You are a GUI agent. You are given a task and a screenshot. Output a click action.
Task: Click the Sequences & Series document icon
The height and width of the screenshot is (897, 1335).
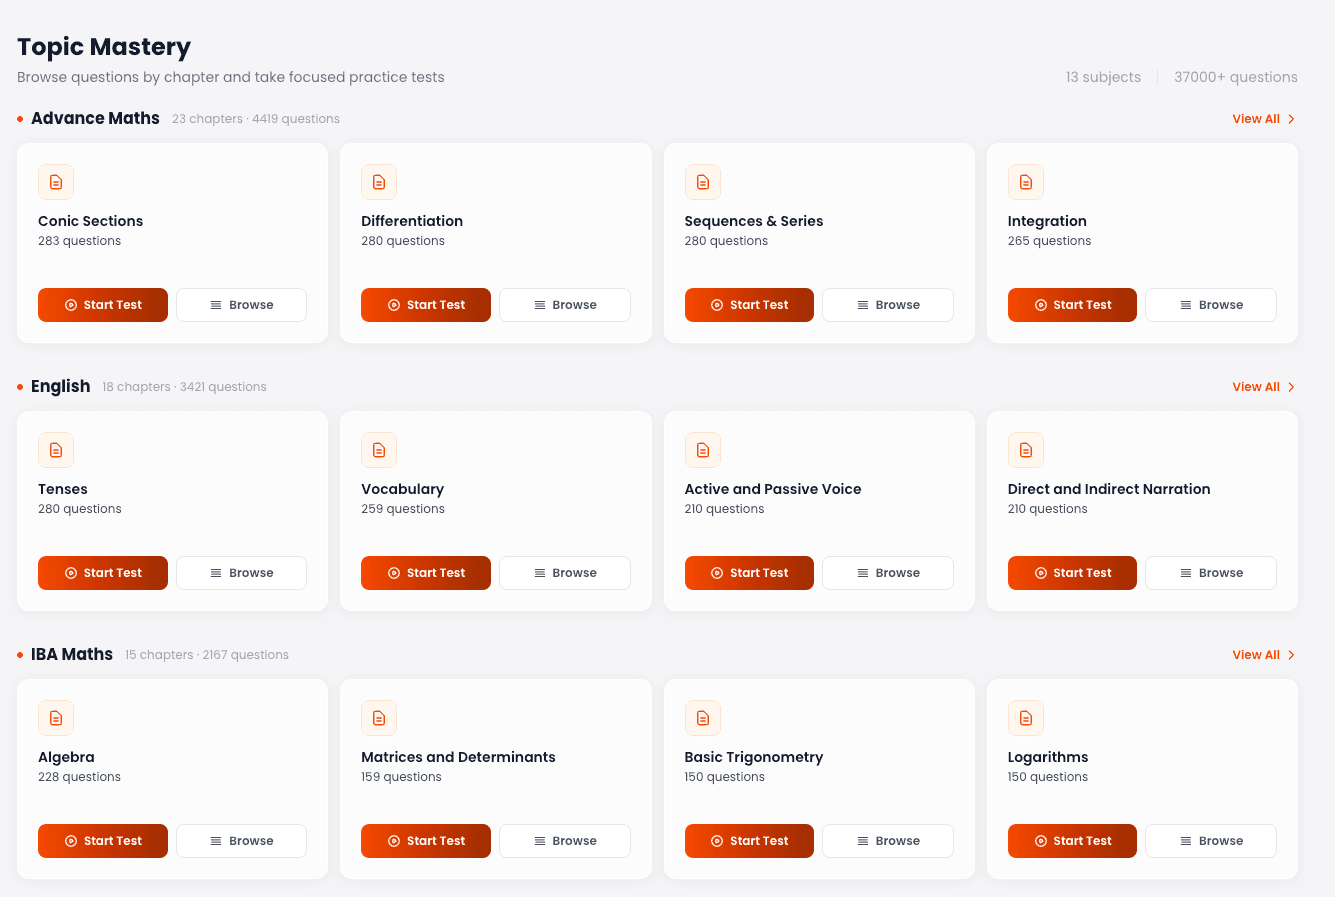pyautogui.click(x=703, y=182)
